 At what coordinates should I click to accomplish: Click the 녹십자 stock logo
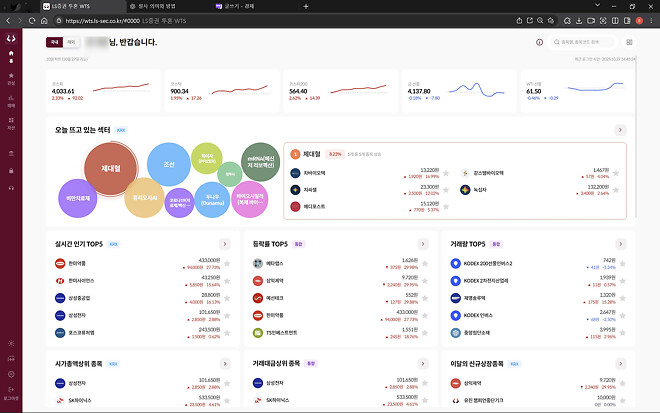click(465, 190)
